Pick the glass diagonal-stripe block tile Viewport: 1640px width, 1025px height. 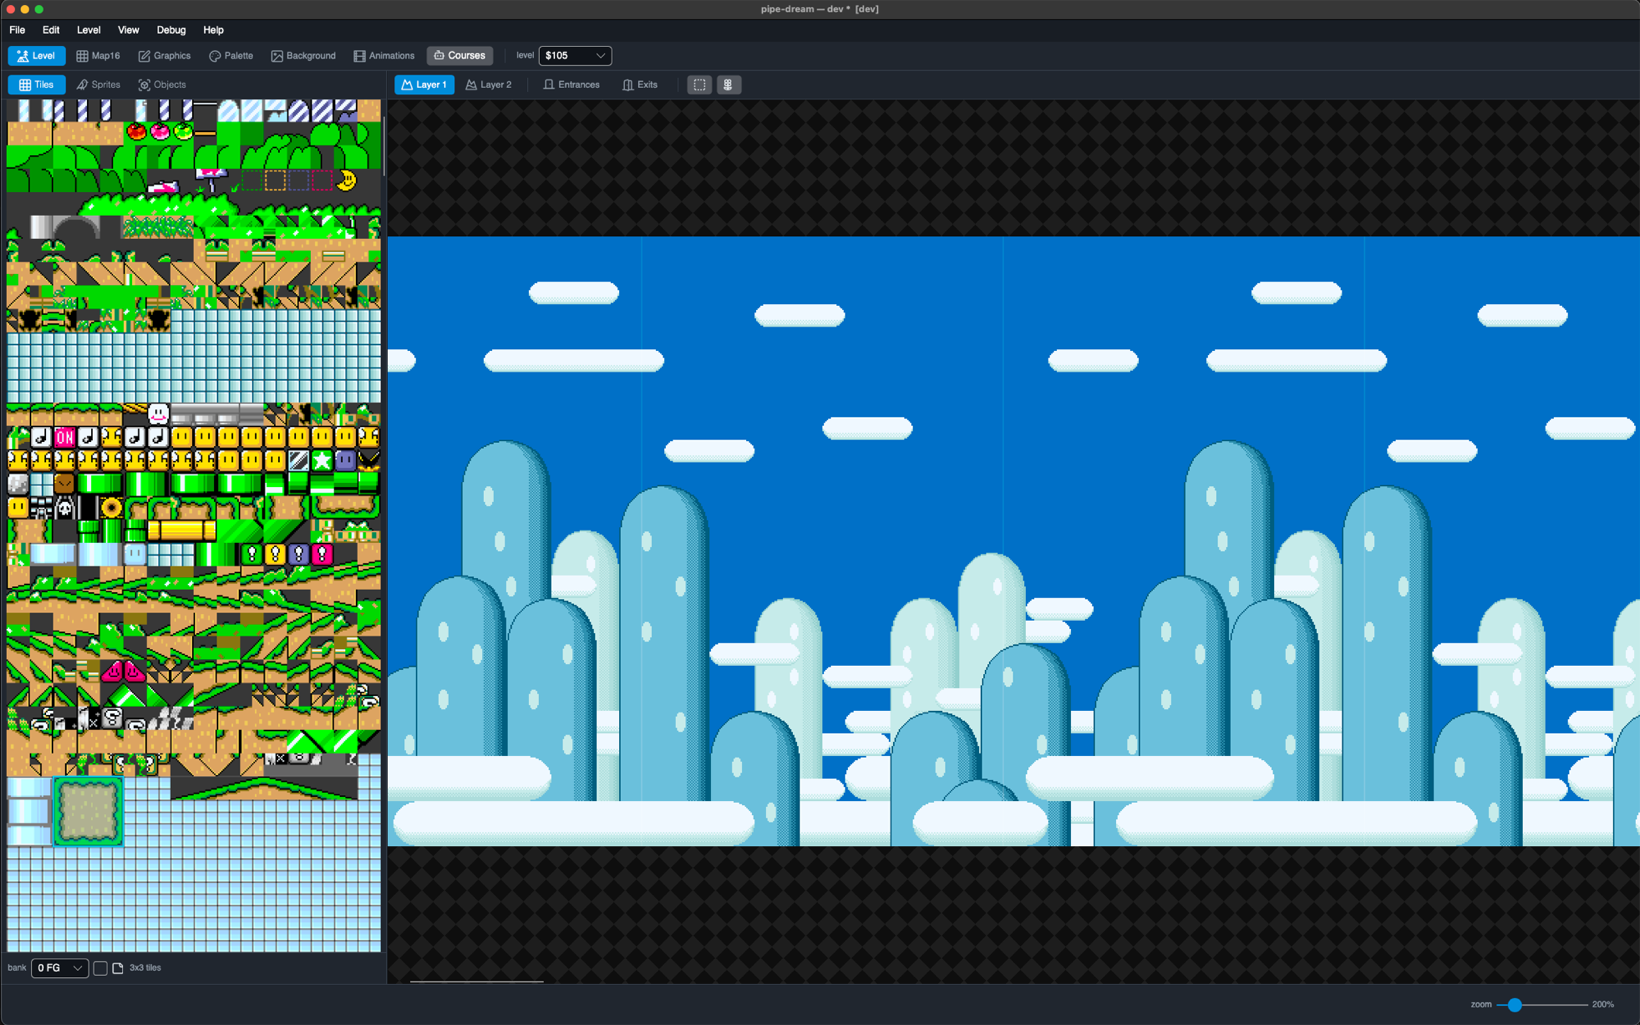pyautogui.click(x=298, y=460)
